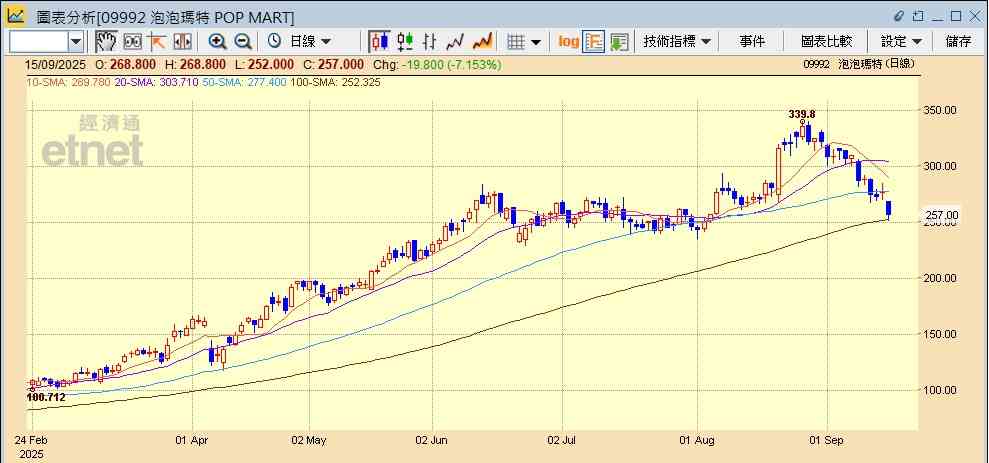Click the 02 Jul date axis label
The width and height of the screenshot is (989, 463).
pyautogui.click(x=562, y=440)
